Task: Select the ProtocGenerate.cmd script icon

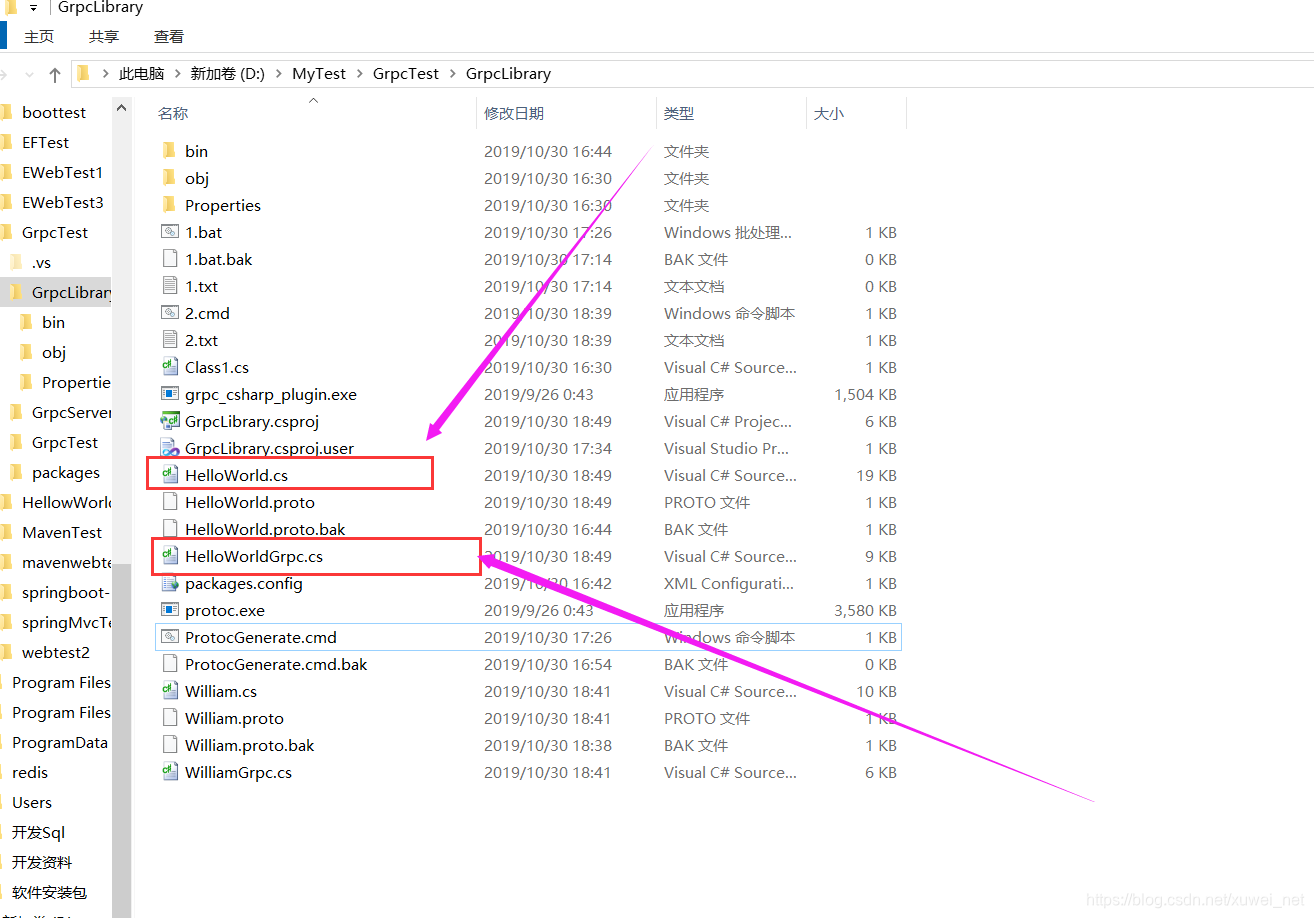Action: click(x=168, y=637)
